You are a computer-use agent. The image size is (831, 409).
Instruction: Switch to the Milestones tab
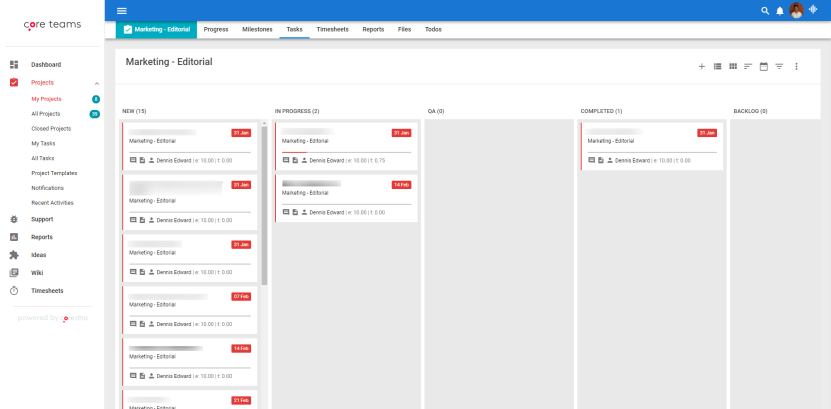pos(258,30)
